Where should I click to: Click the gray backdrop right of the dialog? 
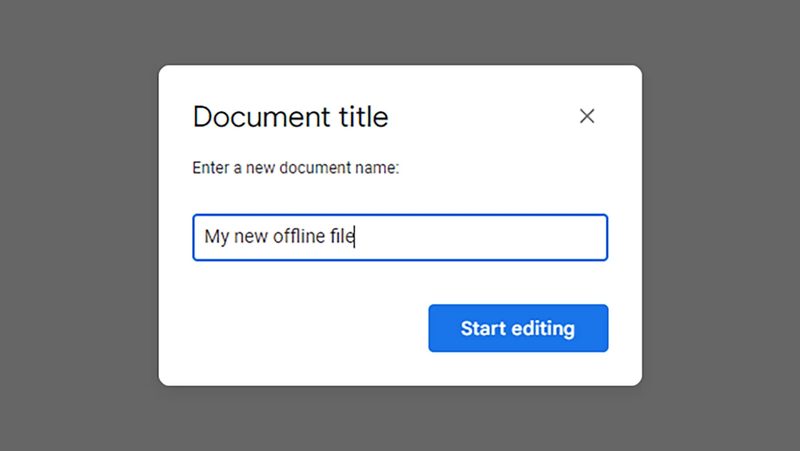[x=720, y=225]
